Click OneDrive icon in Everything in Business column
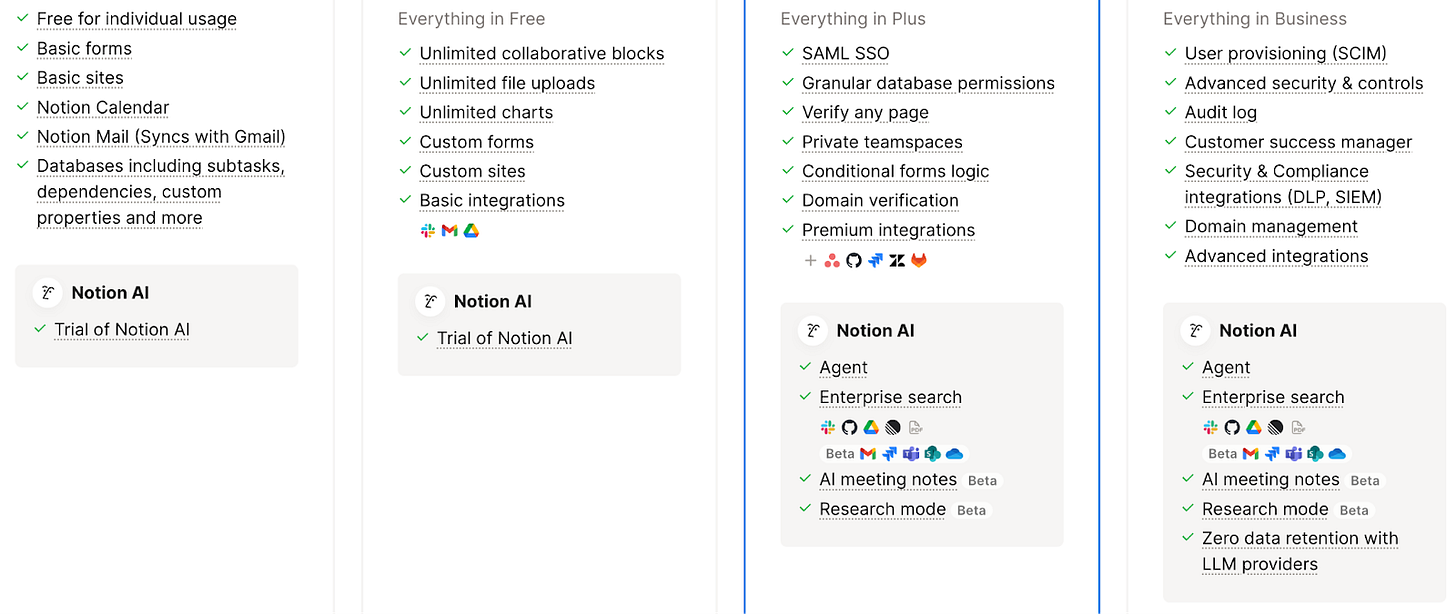This screenshot has height=614, width=1456. pyautogui.click(x=1337, y=454)
